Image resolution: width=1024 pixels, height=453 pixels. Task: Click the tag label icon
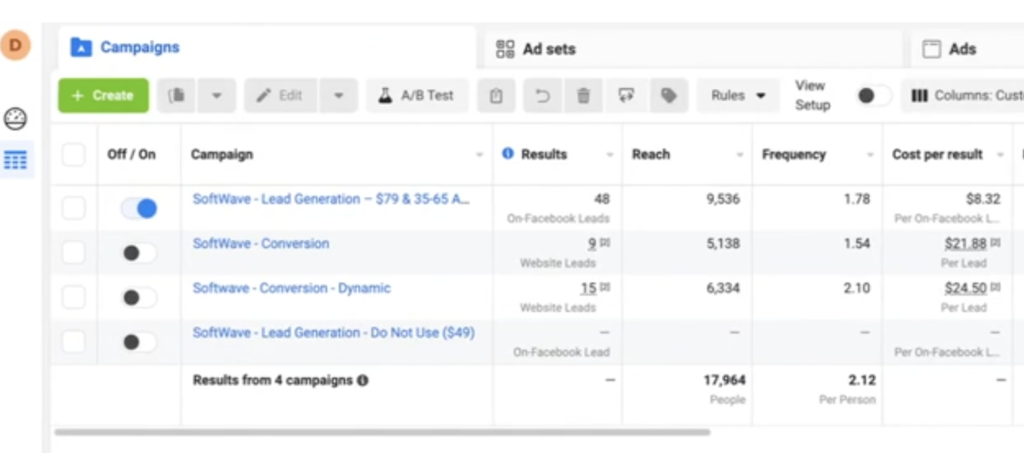[x=669, y=96]
